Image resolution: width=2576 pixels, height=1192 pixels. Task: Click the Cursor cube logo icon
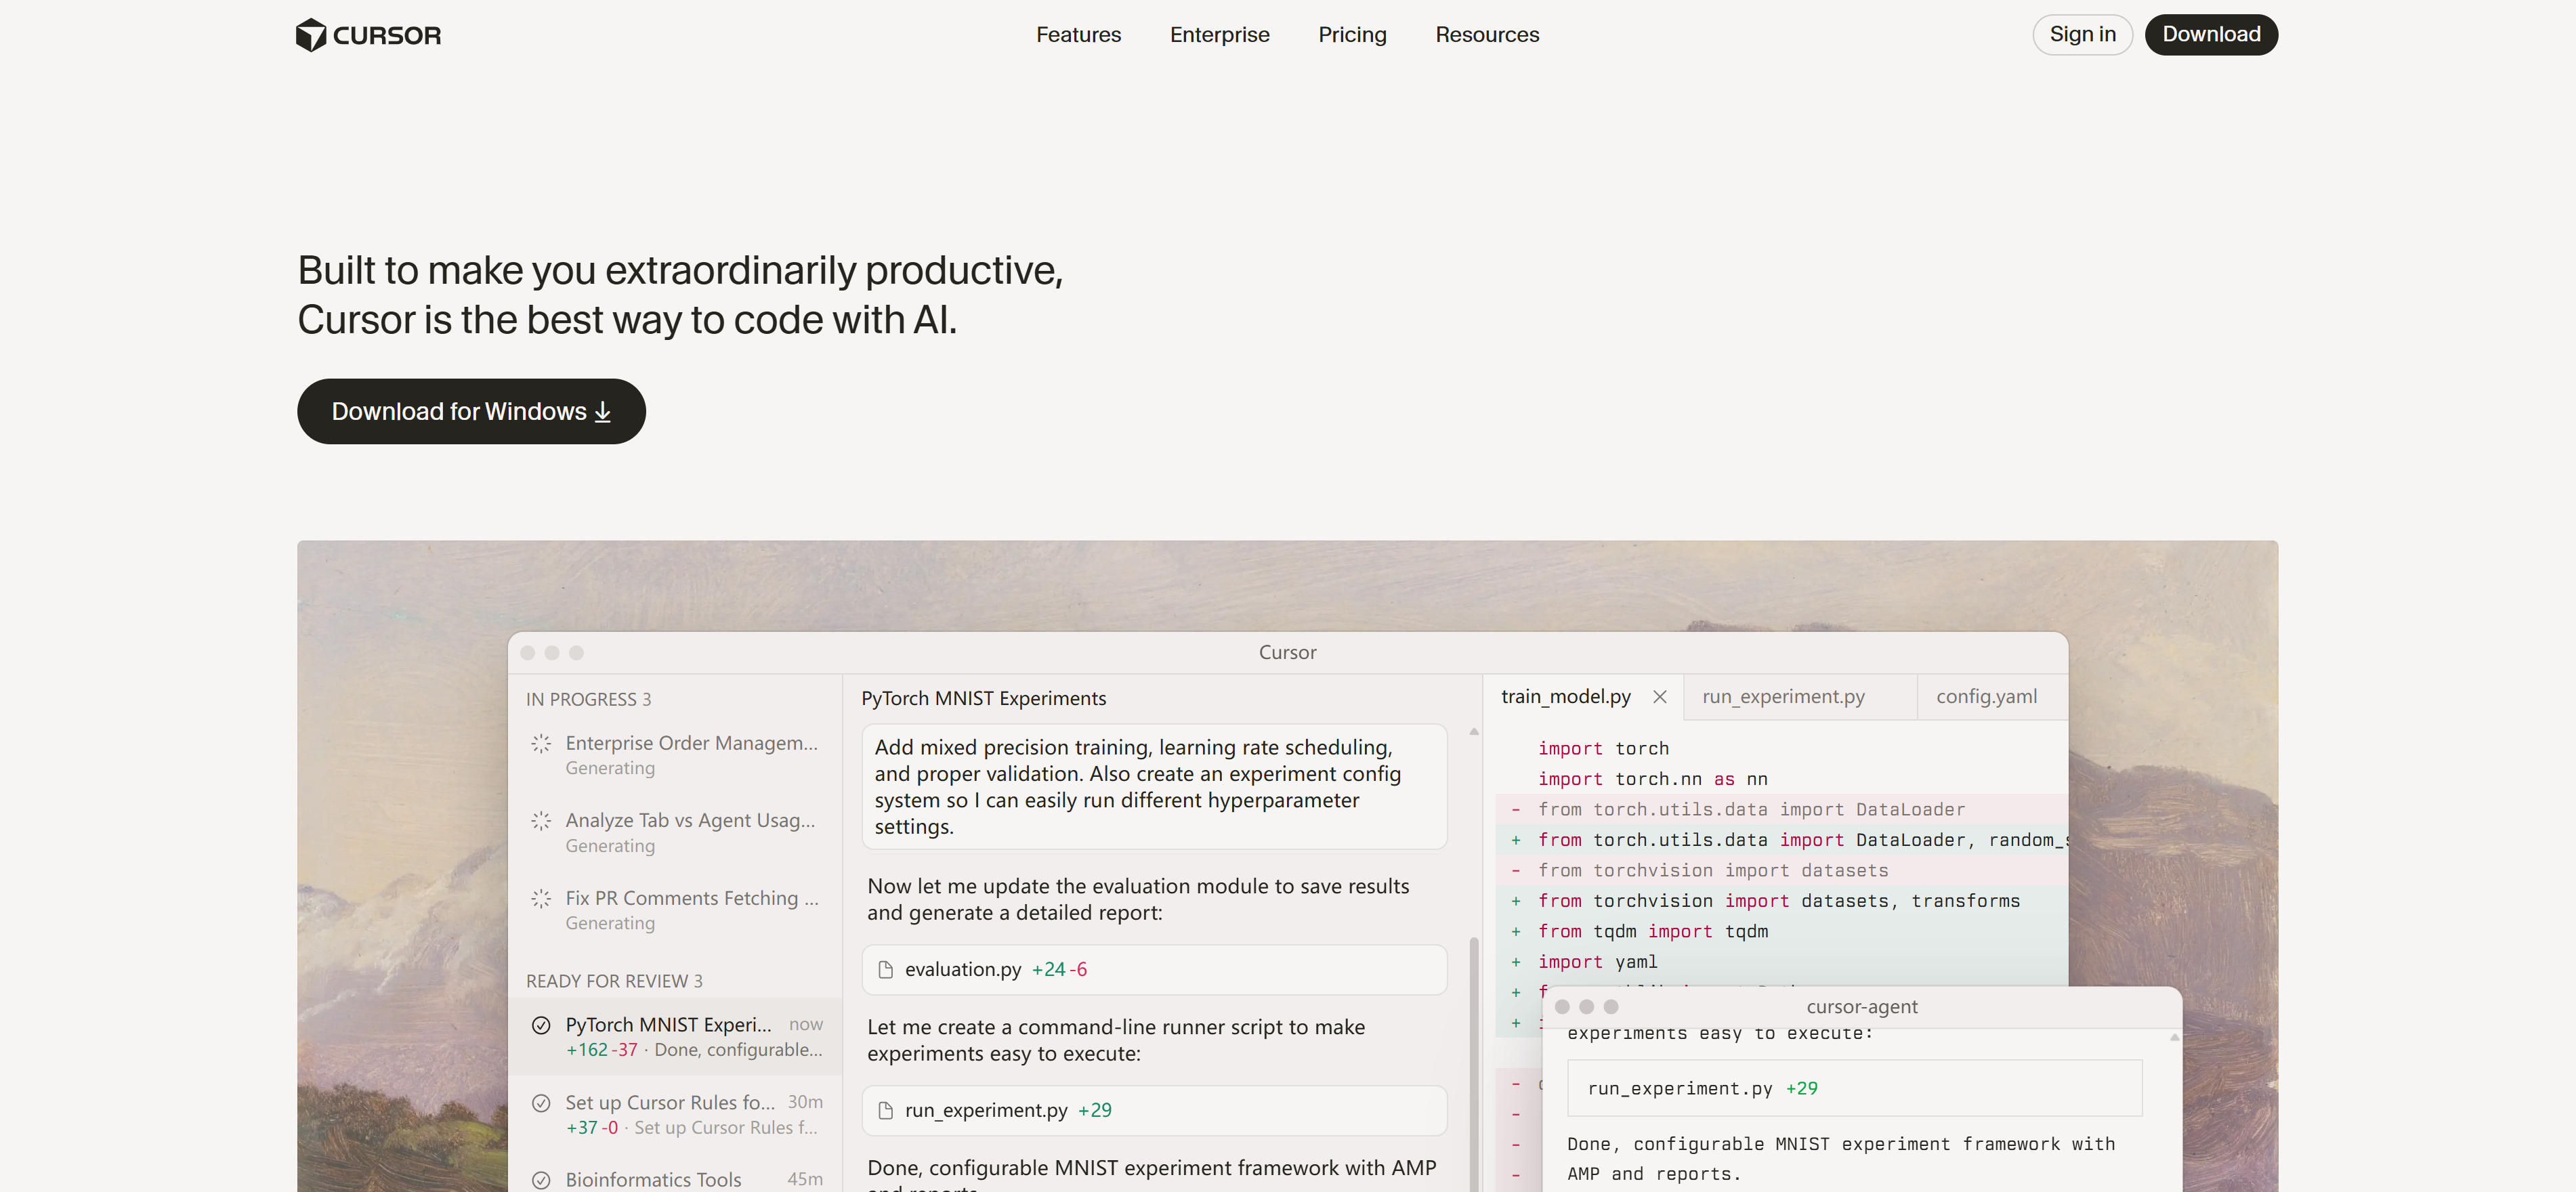pos(311,35)
